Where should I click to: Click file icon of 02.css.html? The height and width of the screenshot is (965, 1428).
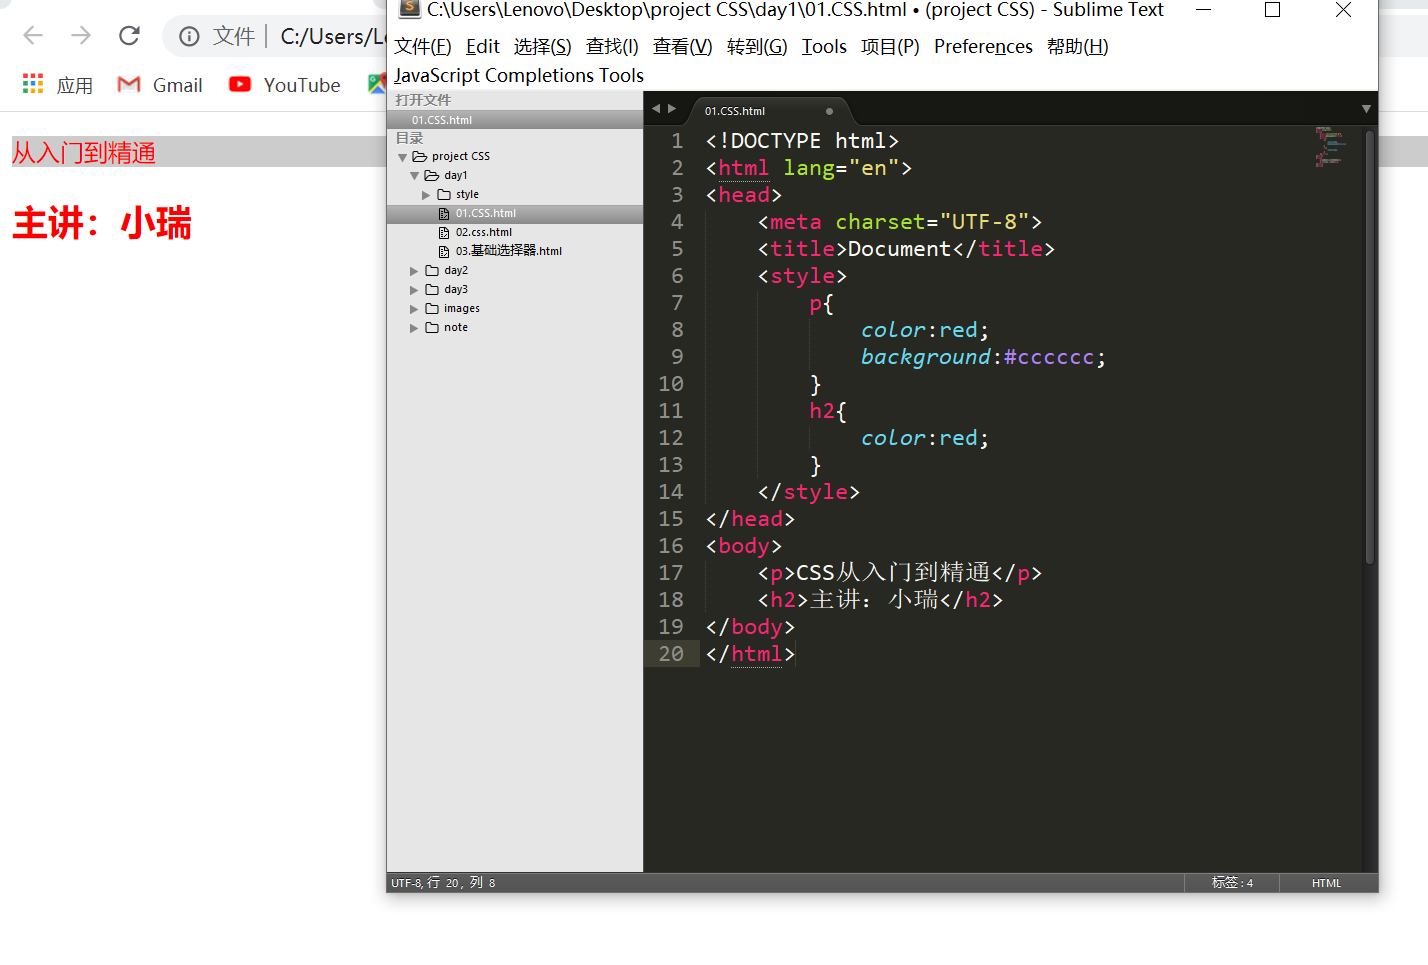point(444,233)
